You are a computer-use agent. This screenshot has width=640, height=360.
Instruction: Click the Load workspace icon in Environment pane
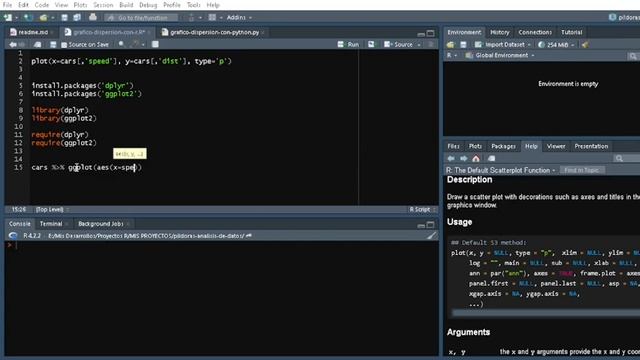tap(450, 44)
